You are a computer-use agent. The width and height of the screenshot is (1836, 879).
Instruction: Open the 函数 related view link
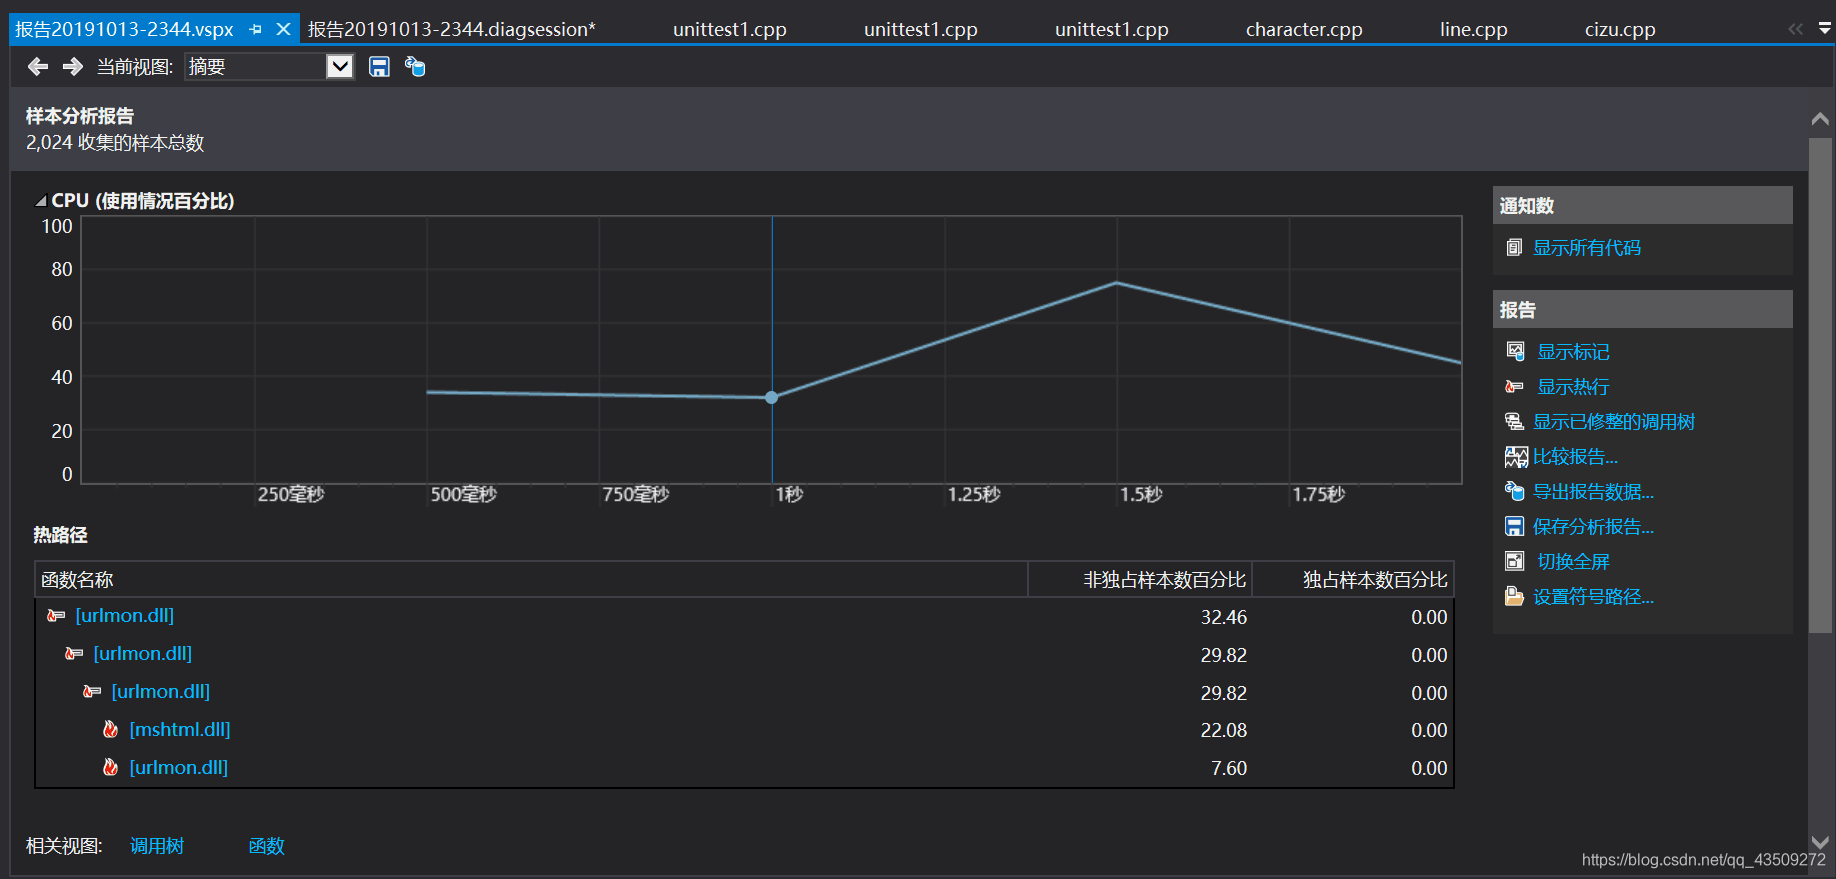click(x=266, y=846)
